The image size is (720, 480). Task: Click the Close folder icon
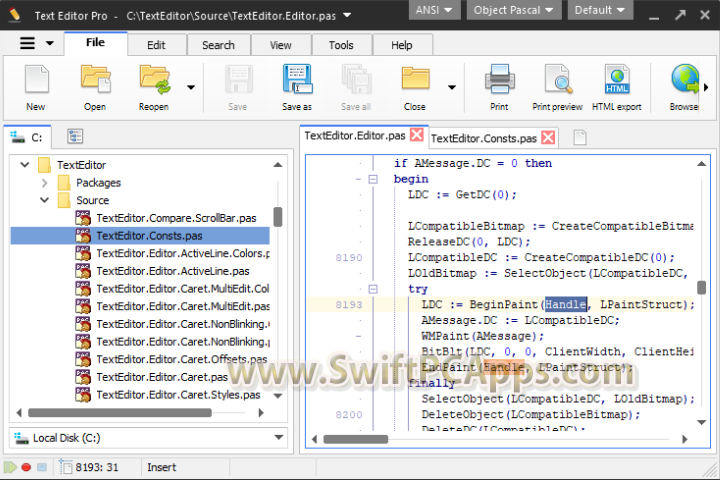click(x=415, y=78)
